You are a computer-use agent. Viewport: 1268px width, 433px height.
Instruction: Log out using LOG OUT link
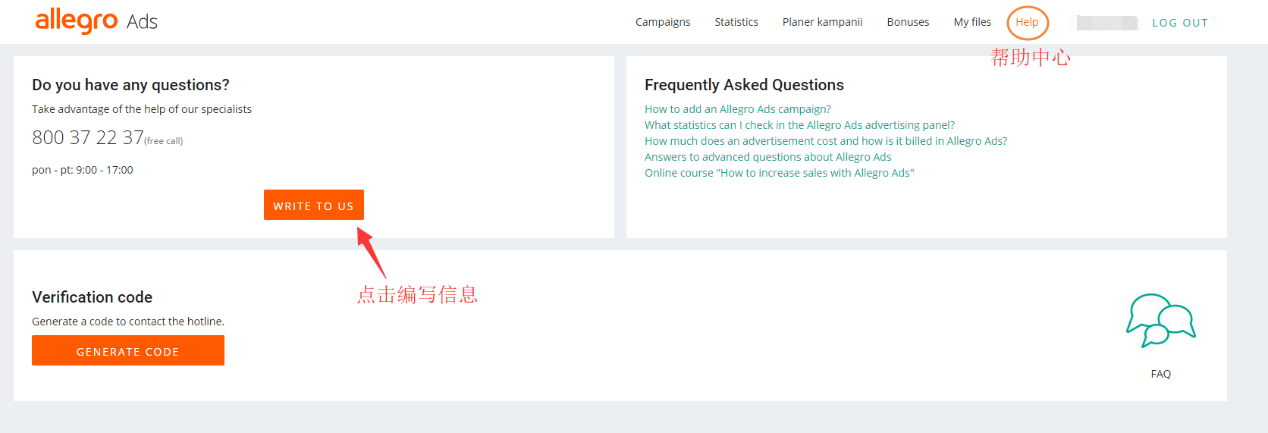(x=1180, y=23)
